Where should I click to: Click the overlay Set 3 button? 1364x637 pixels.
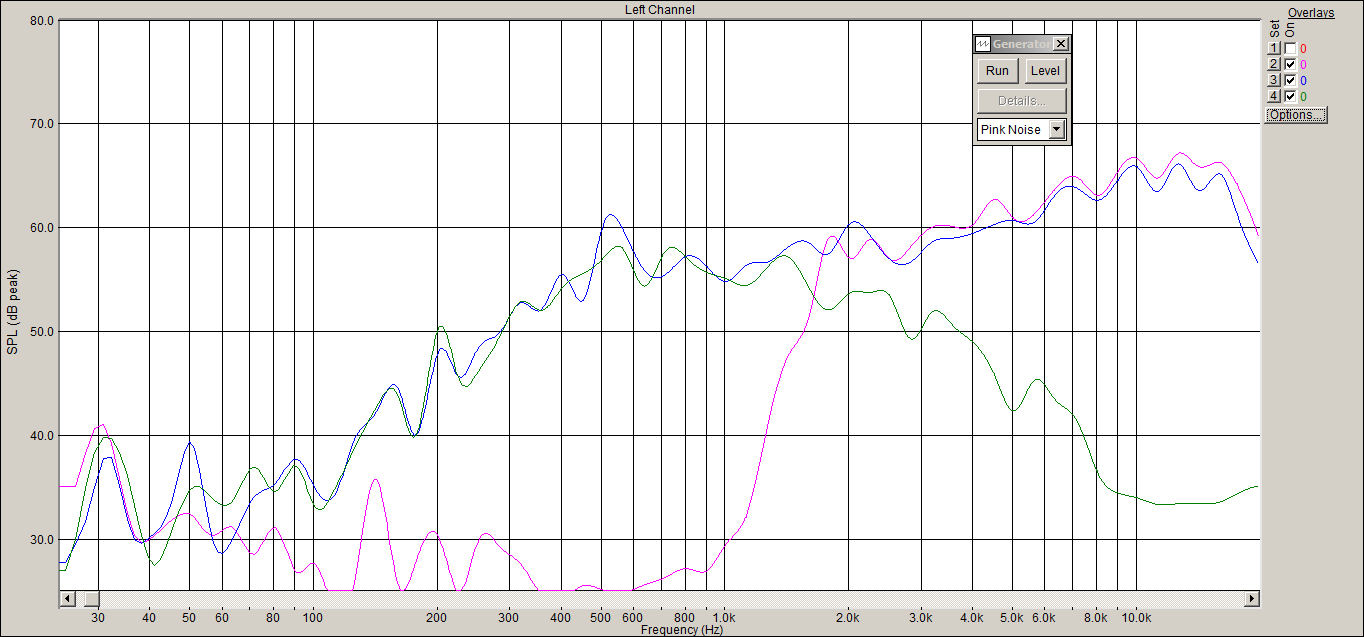(x=1274, y=80)
